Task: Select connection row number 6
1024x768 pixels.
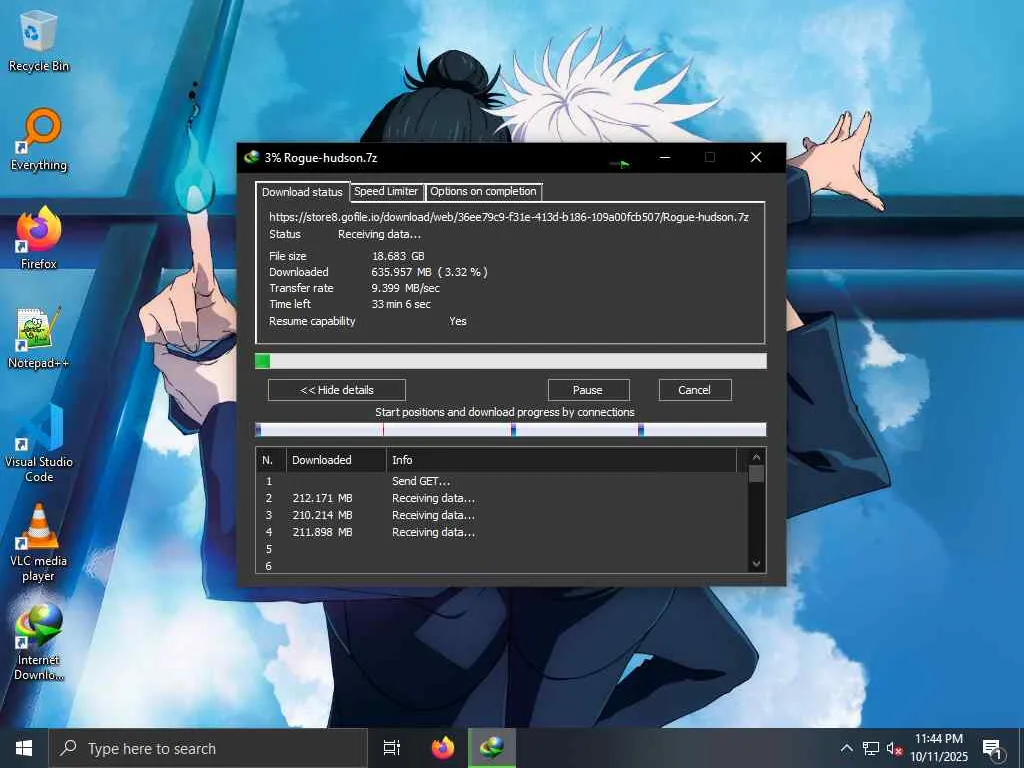Action: point(502,566)
